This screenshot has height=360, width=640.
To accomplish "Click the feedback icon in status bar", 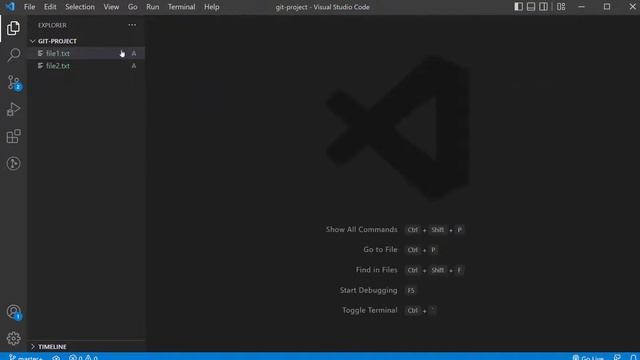I will [617, 358].
